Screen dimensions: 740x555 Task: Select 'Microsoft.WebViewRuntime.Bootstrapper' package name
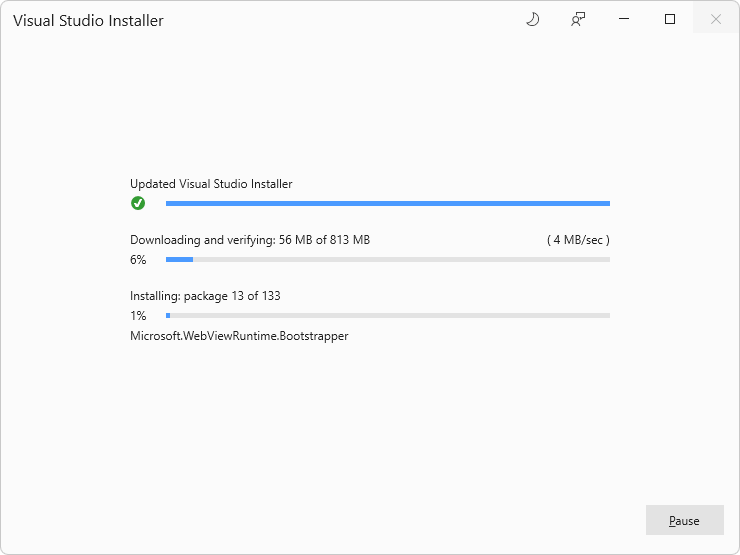click(x=239, y=336)
